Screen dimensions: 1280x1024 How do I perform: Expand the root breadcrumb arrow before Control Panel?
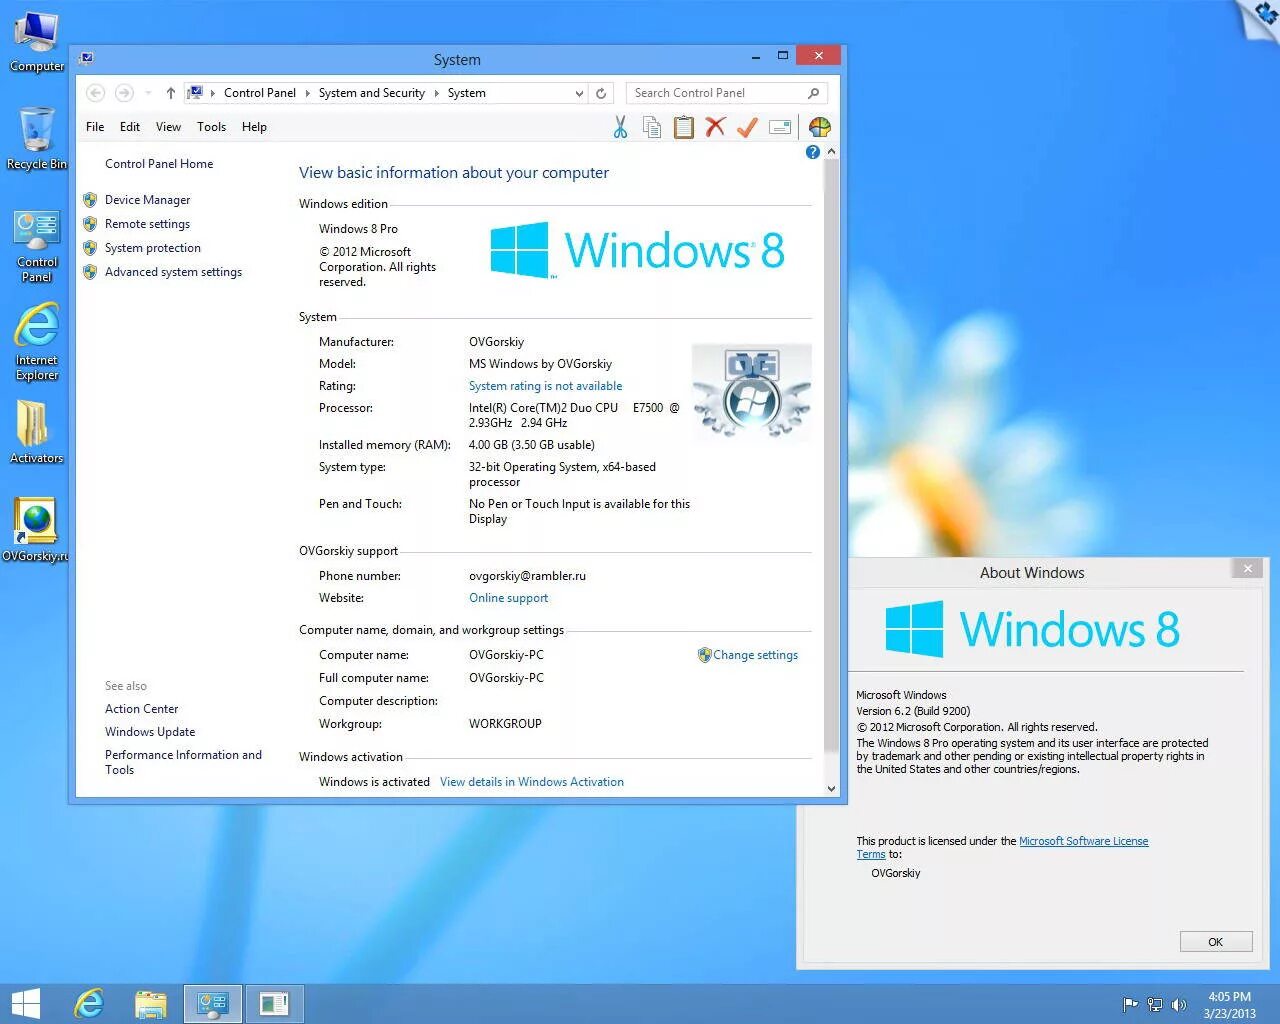(x=213, y=93)
